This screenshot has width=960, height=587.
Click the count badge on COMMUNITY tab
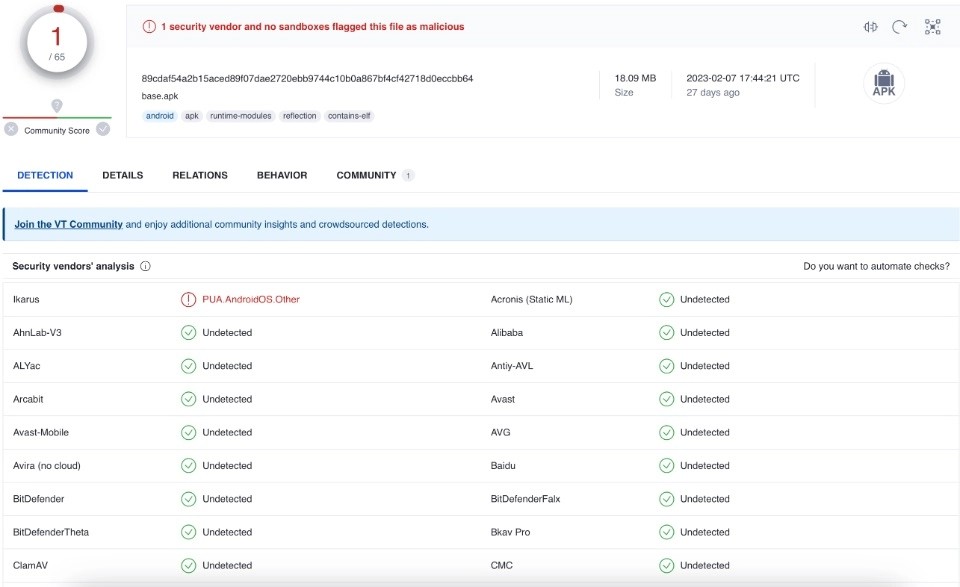[x=408, y=176]
